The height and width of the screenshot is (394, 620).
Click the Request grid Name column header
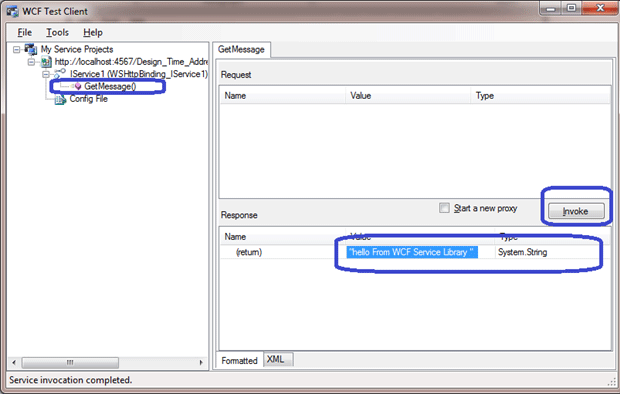[x=283, y=96]
